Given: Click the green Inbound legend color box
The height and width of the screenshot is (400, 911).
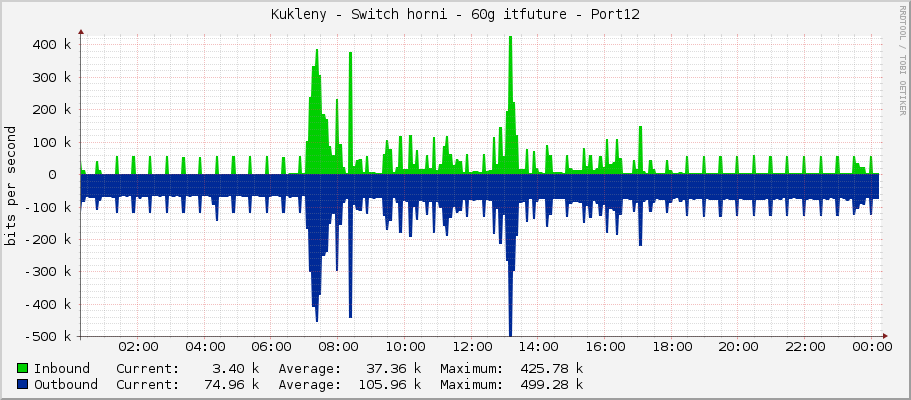Looking at the screenshot, I should click(23, 369).
